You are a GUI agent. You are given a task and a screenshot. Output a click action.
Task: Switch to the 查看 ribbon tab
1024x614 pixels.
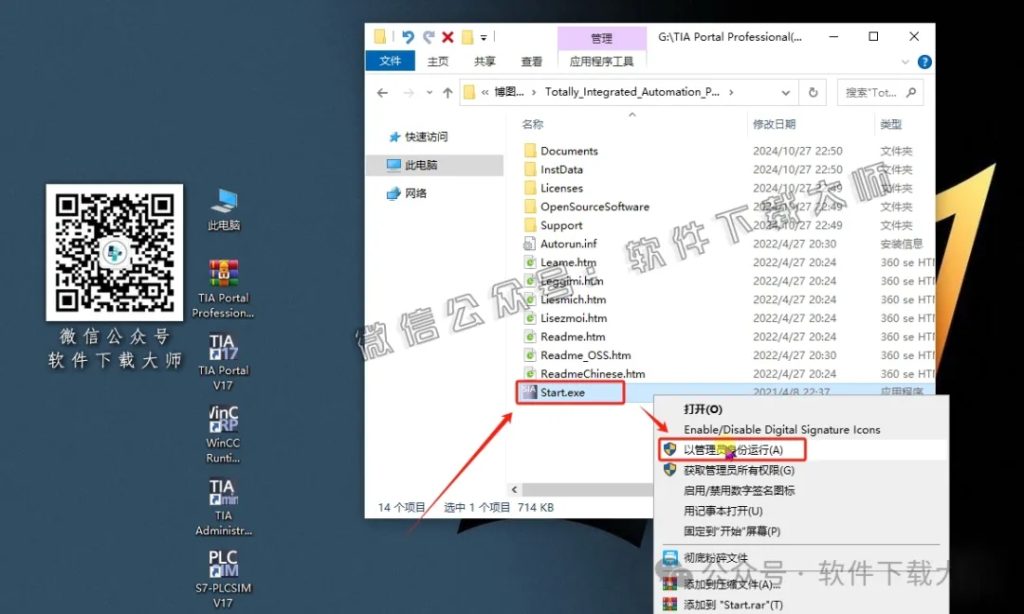[x=531, y=61]
